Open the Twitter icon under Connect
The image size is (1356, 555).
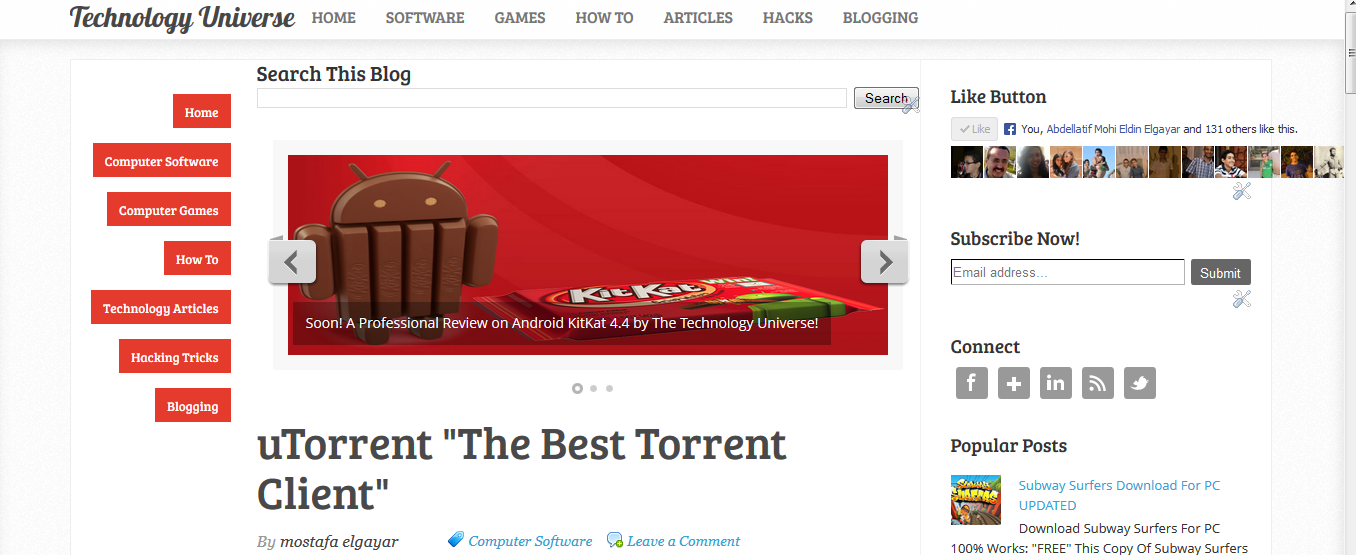1140,383
